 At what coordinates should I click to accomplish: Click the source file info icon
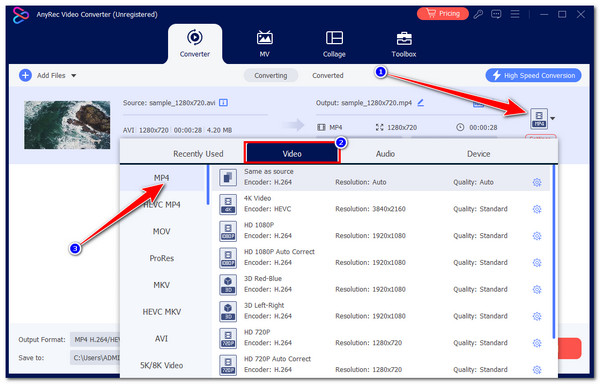coord(223,103)
